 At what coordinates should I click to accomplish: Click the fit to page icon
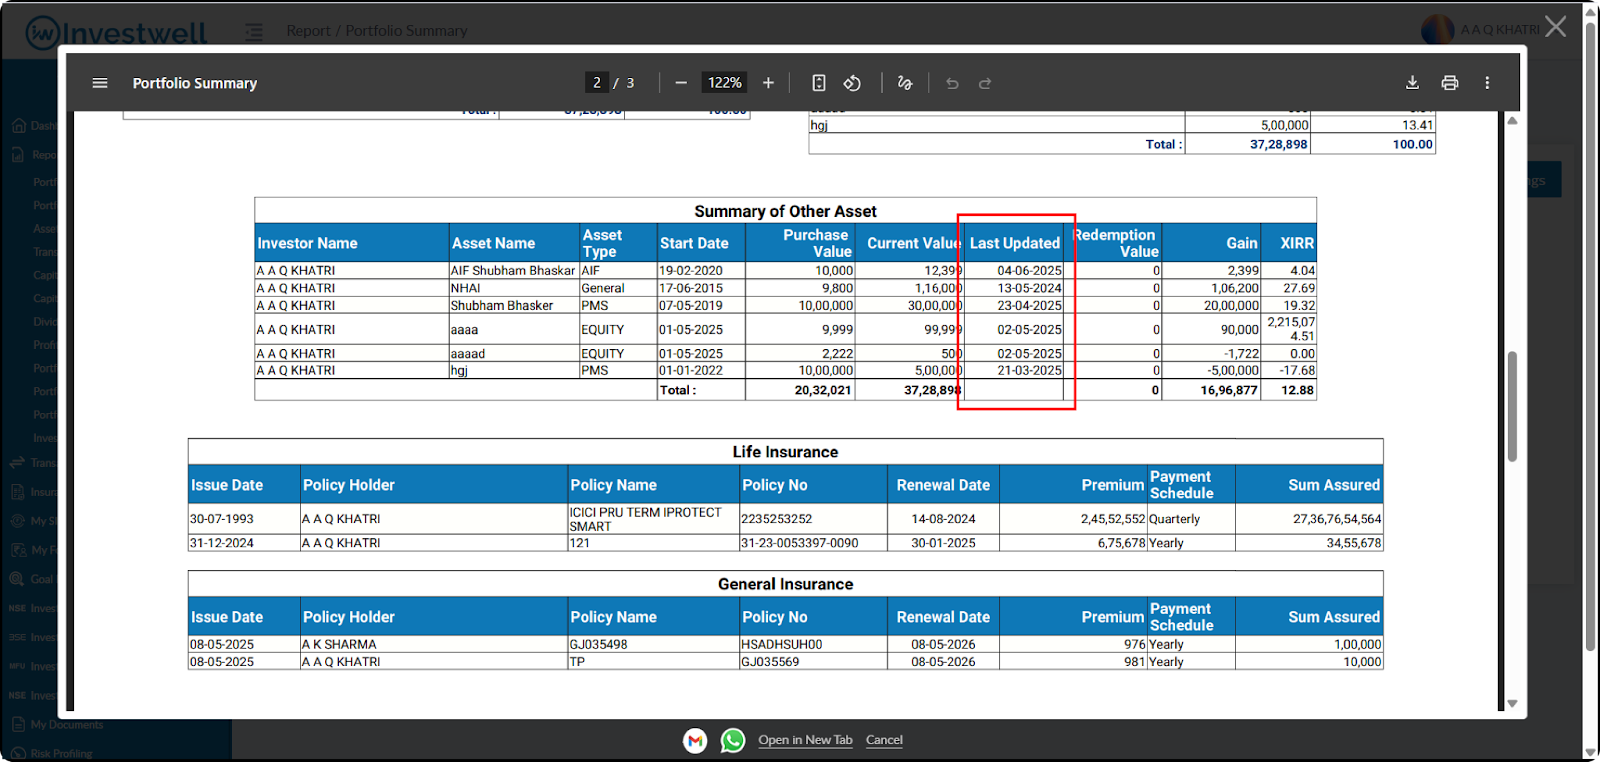click(x=819, y=83)
